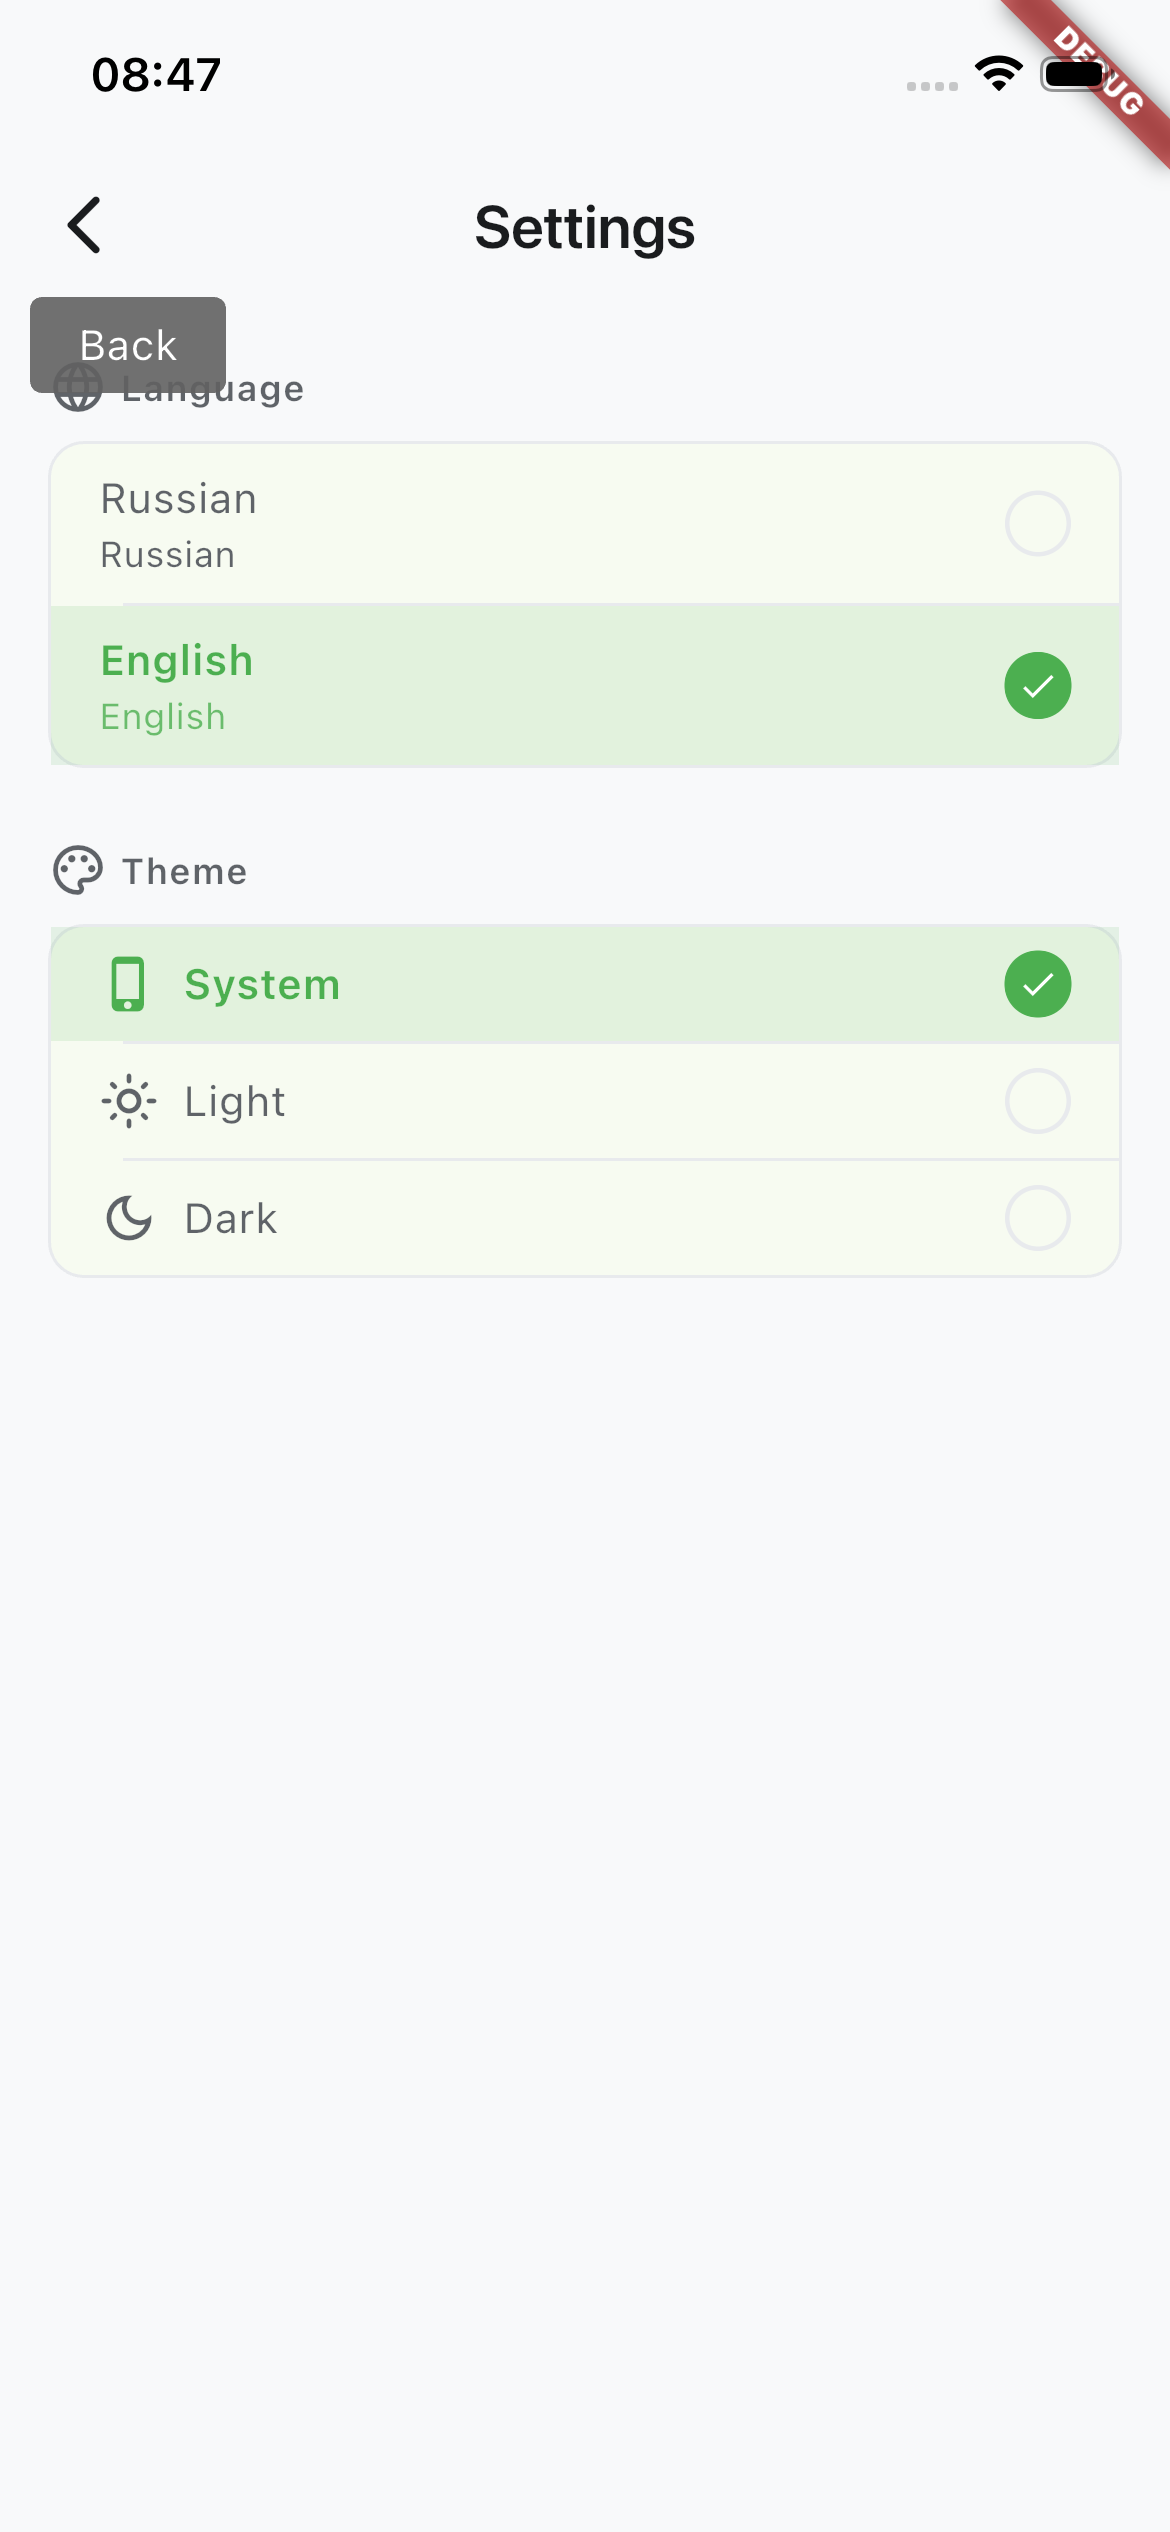The image size is (1170, 2532).
Task: Toggle the green System theme checkmark
Action: [1038, 984]
